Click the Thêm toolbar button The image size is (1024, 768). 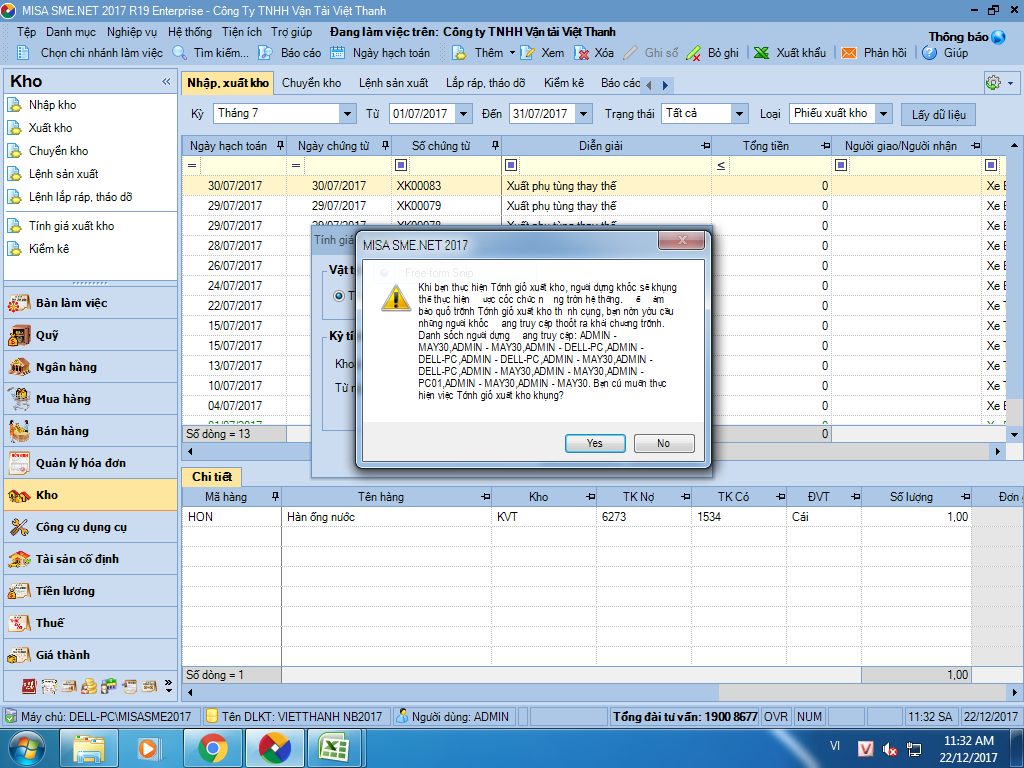[x=478, y=53]
